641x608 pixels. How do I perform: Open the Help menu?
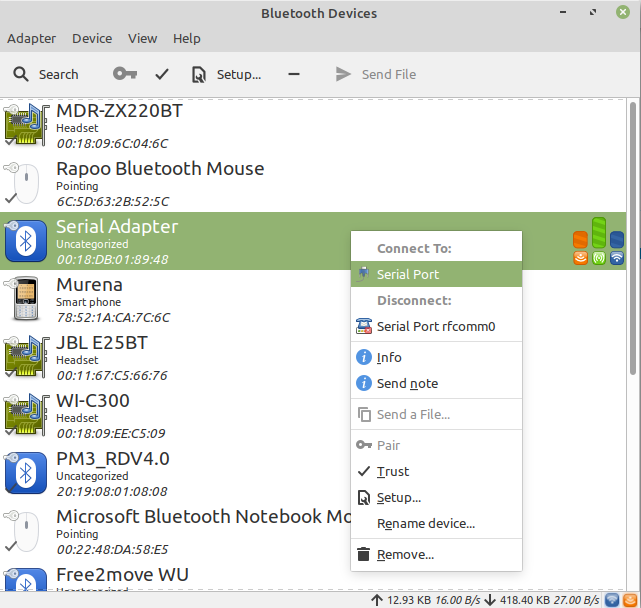click(186, 38)
